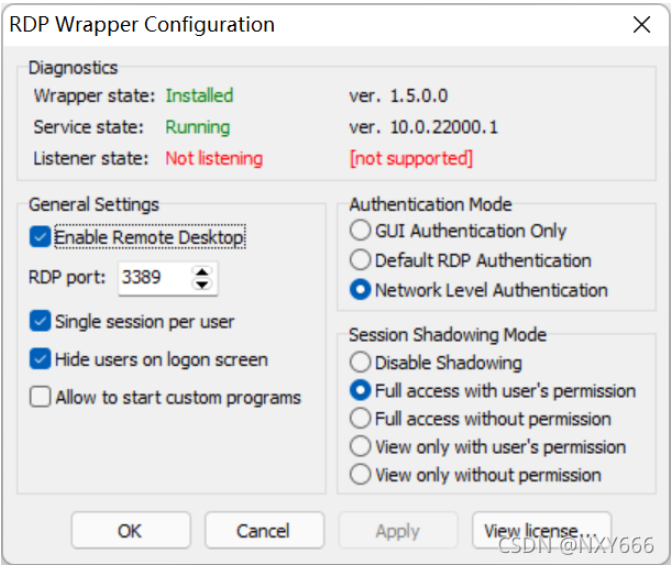672x570 pixels.
Task: Click the Apply button
Action: click(397, 531)
